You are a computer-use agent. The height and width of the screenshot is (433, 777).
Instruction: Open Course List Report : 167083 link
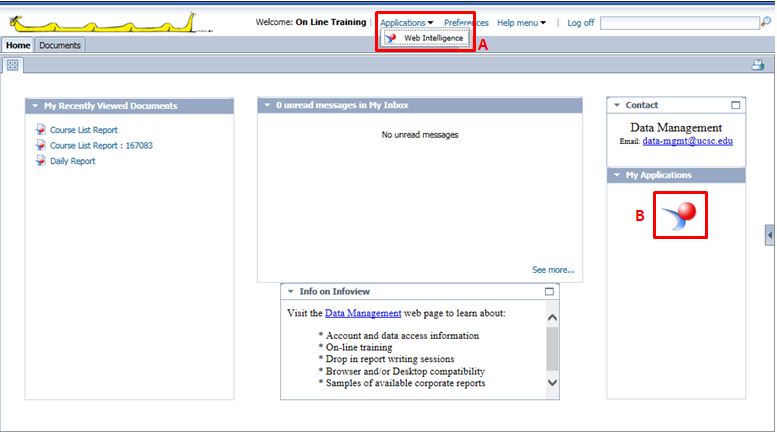pos(101,145)
